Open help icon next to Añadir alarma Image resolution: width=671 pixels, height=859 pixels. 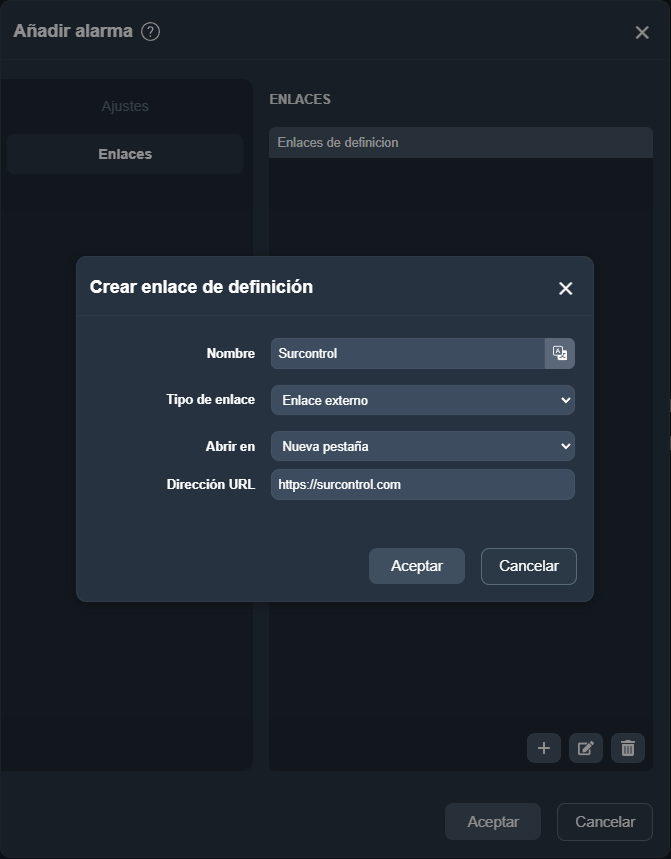click(x=151, y=32)
